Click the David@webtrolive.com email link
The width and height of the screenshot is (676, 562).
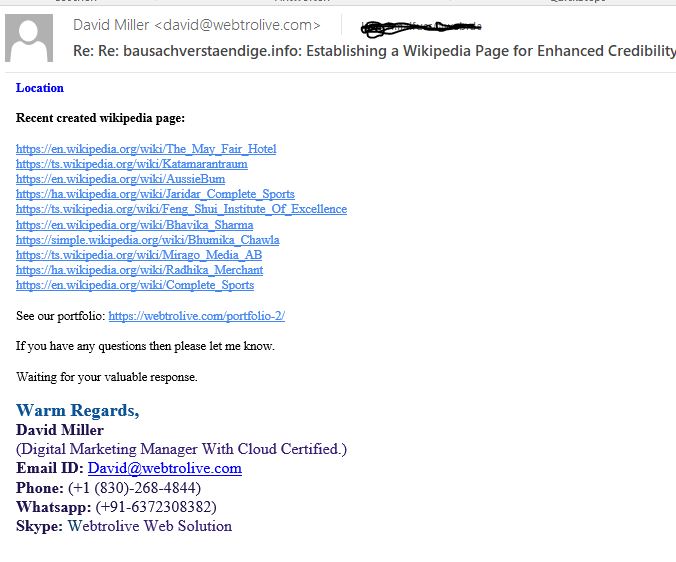coord(165,468)
